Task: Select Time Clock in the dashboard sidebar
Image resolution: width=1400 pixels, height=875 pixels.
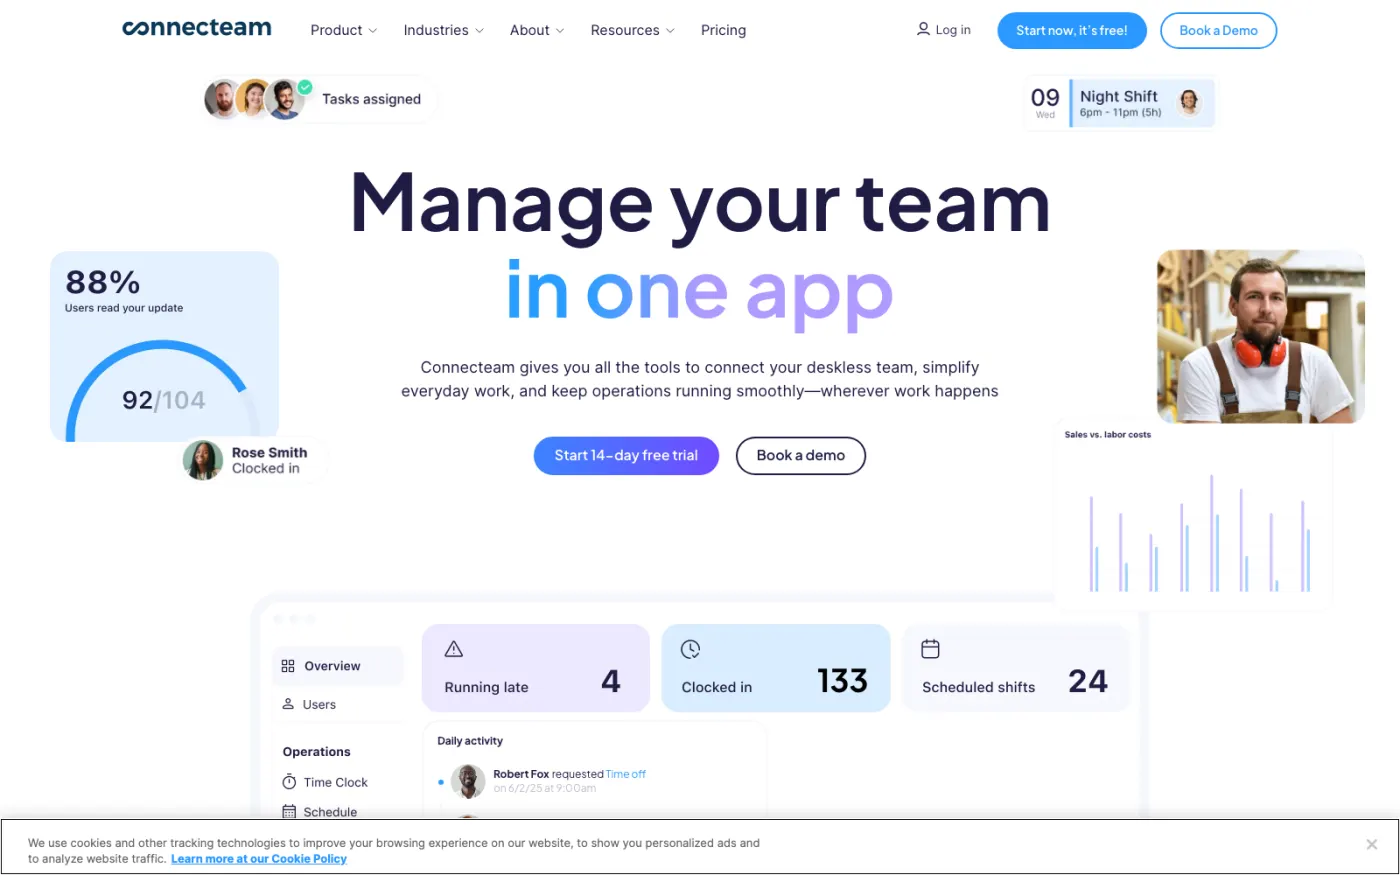Action: pyautogui.click(x=325, y=782)
